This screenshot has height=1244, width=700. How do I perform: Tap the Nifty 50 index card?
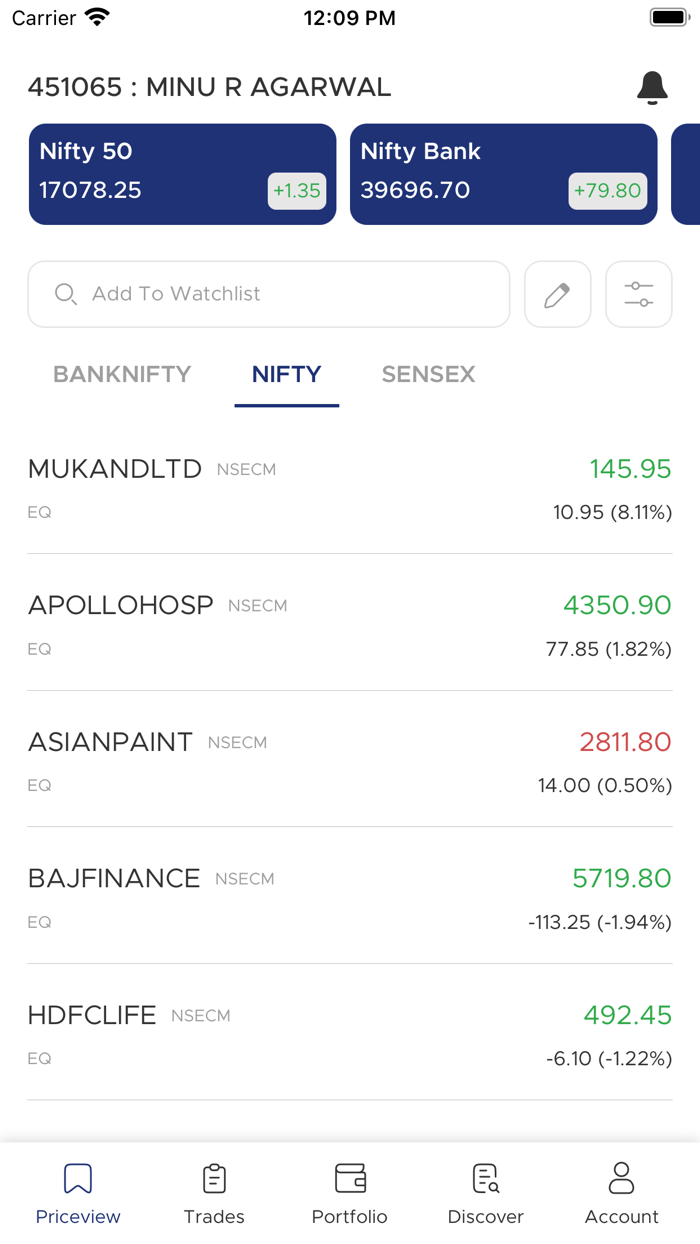pyautogui.click(x=182, y=174)
